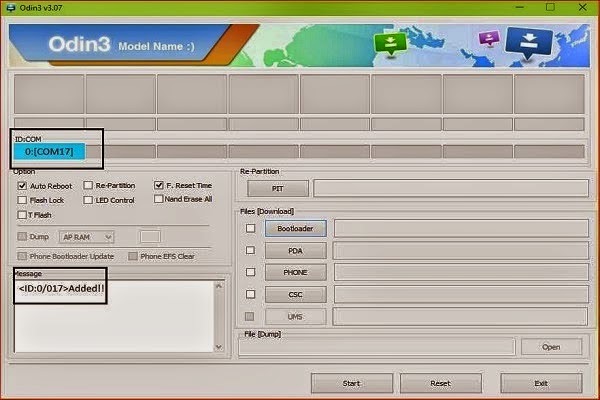Click the green download icon in banner
Screen dimensions: 600x400
coord(390,44)
